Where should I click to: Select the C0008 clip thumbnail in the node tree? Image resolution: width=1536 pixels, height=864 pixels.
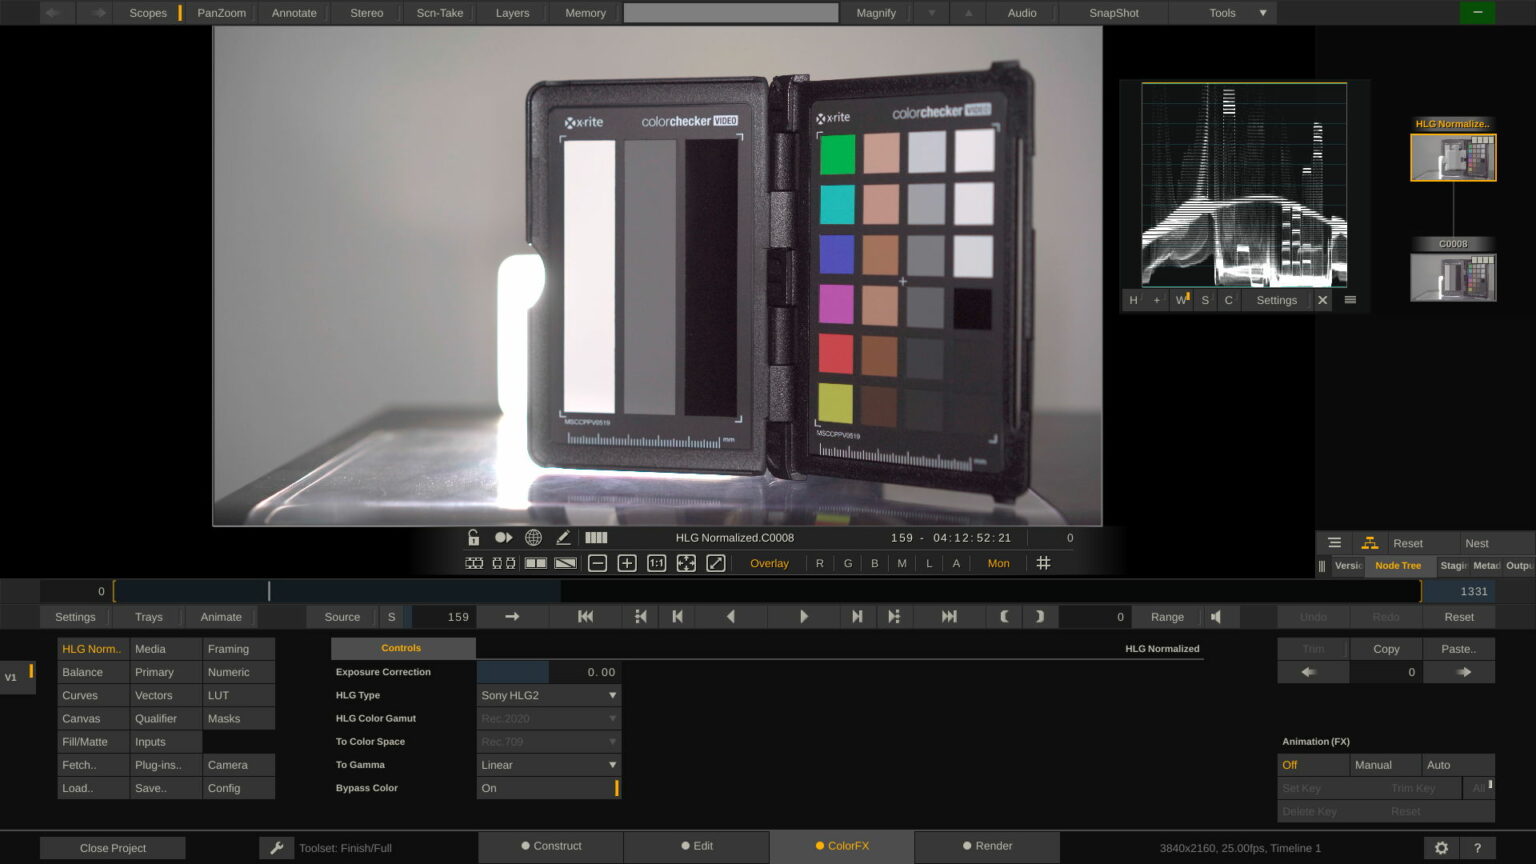tap(1452, 274)
